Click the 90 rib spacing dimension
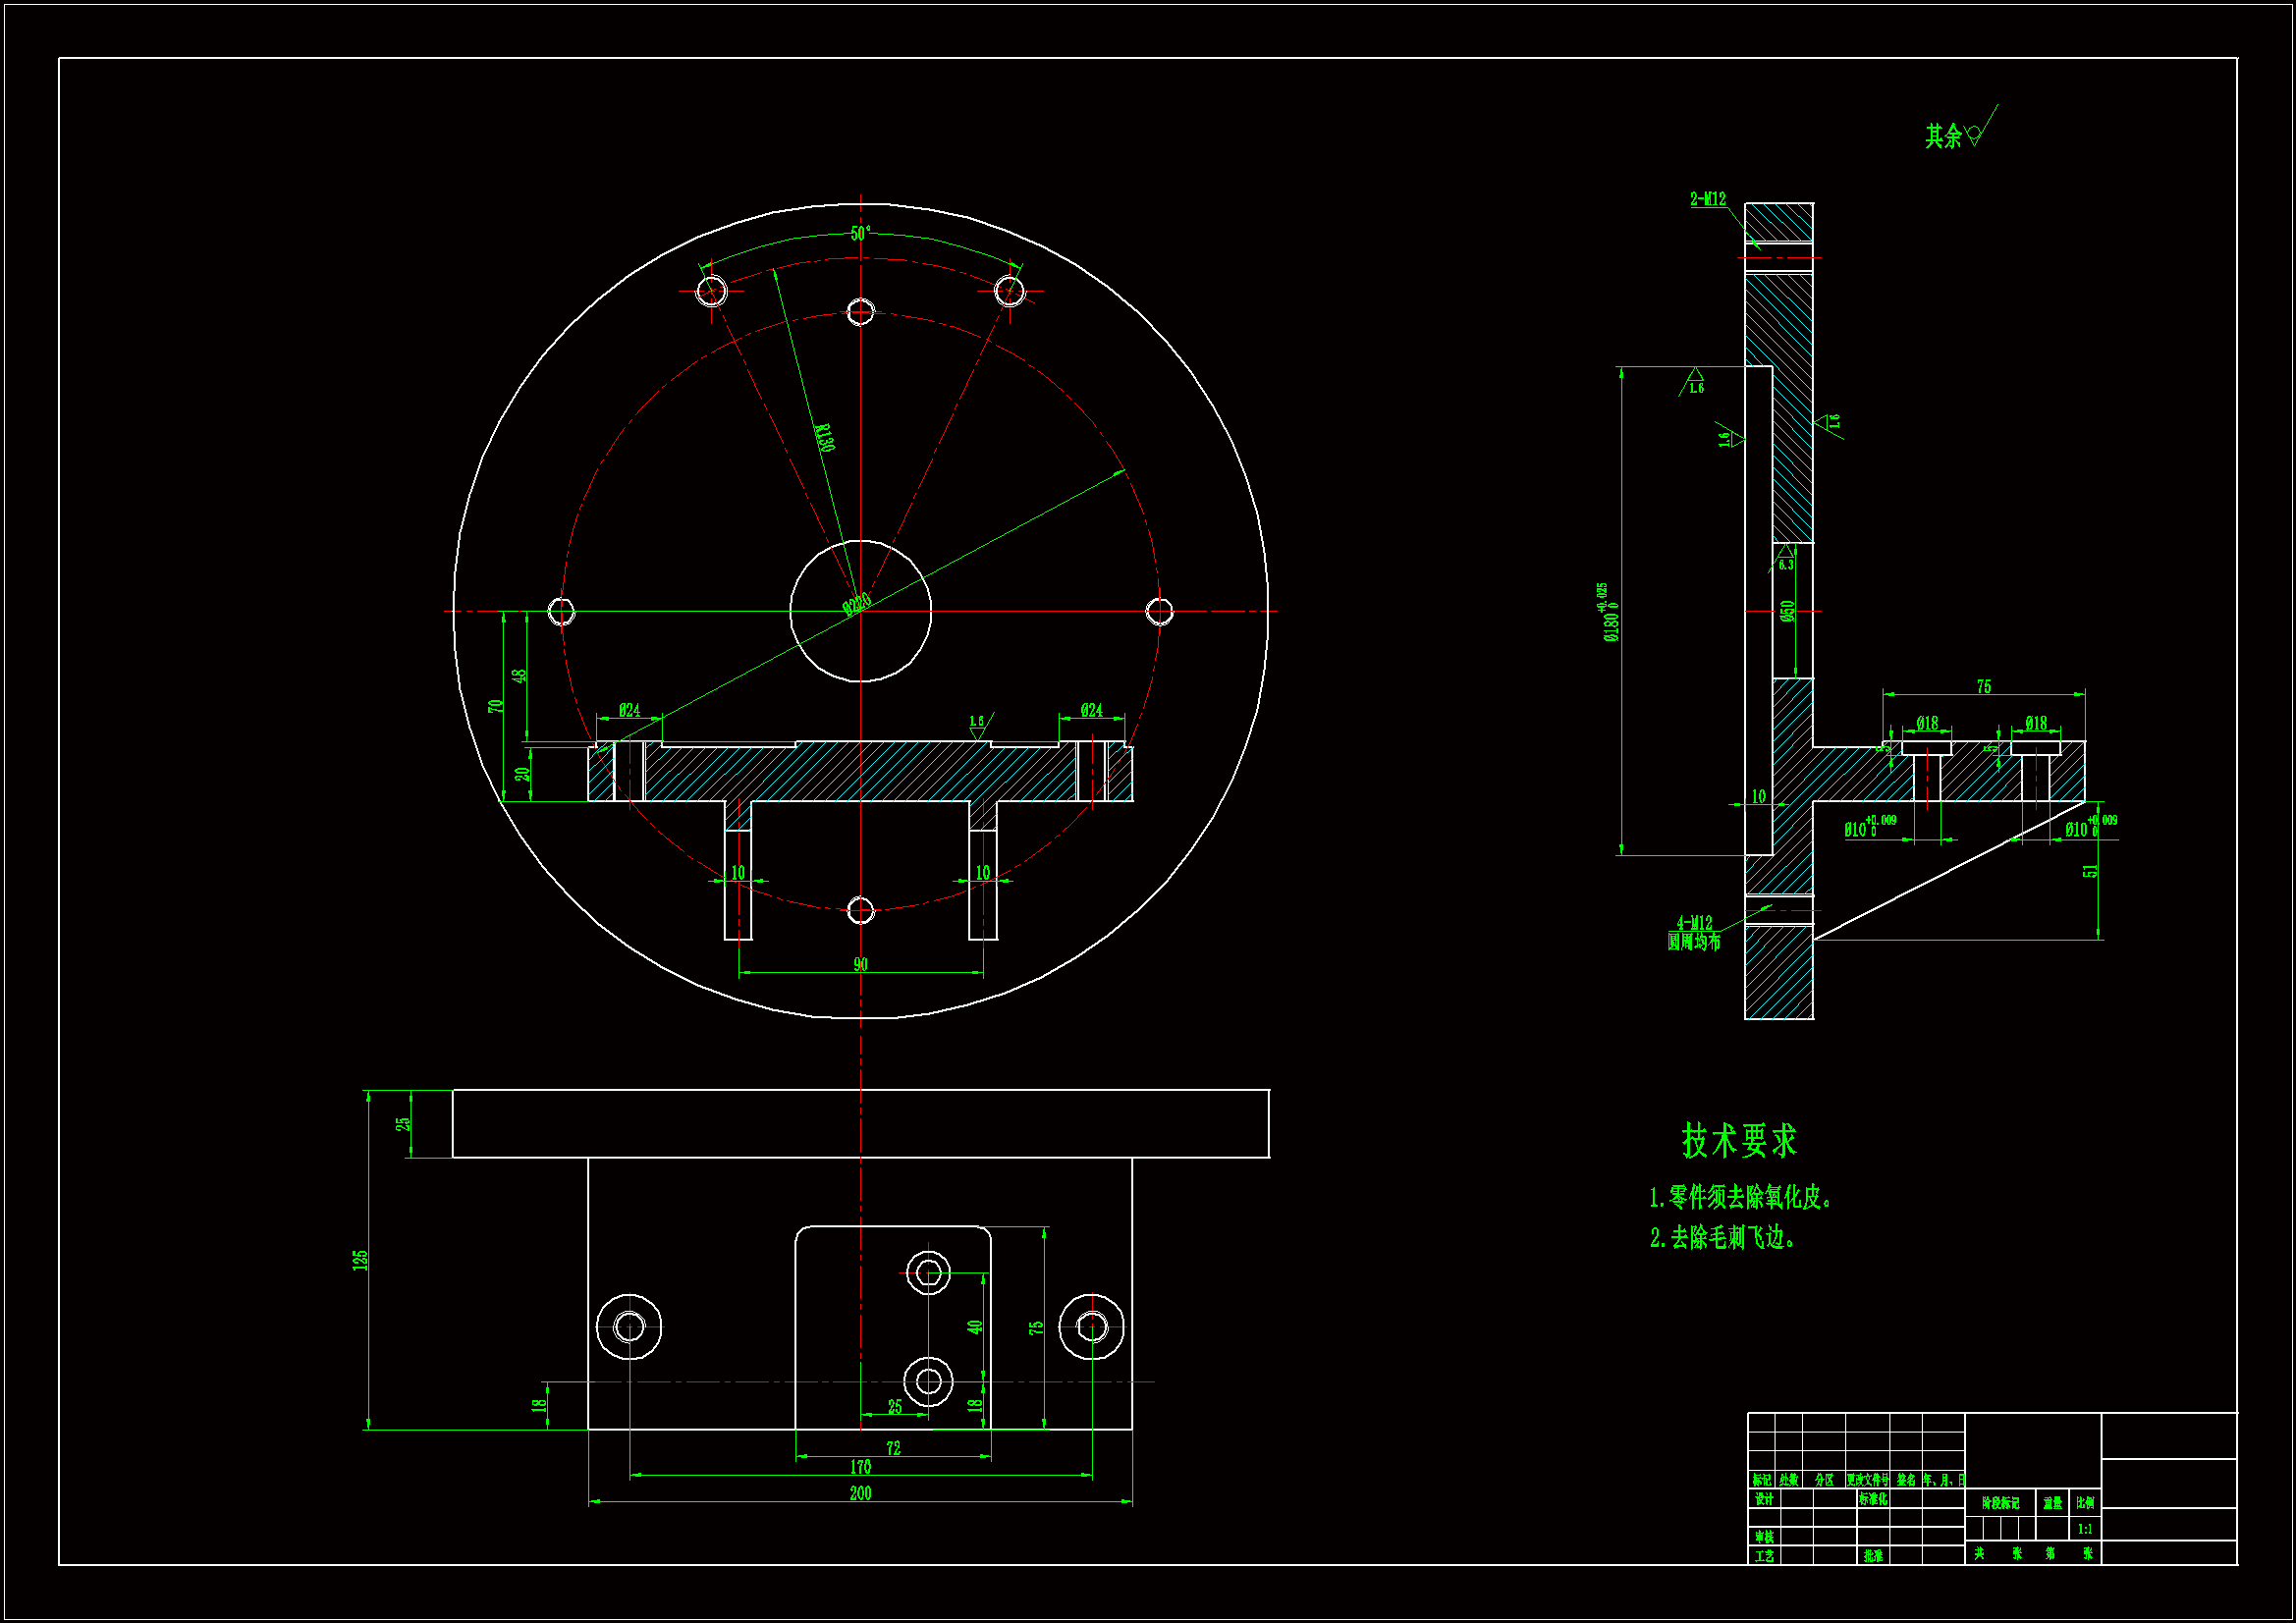Image resolution: width=2296 pixels, height=1623 pixels. pos(860,964)
